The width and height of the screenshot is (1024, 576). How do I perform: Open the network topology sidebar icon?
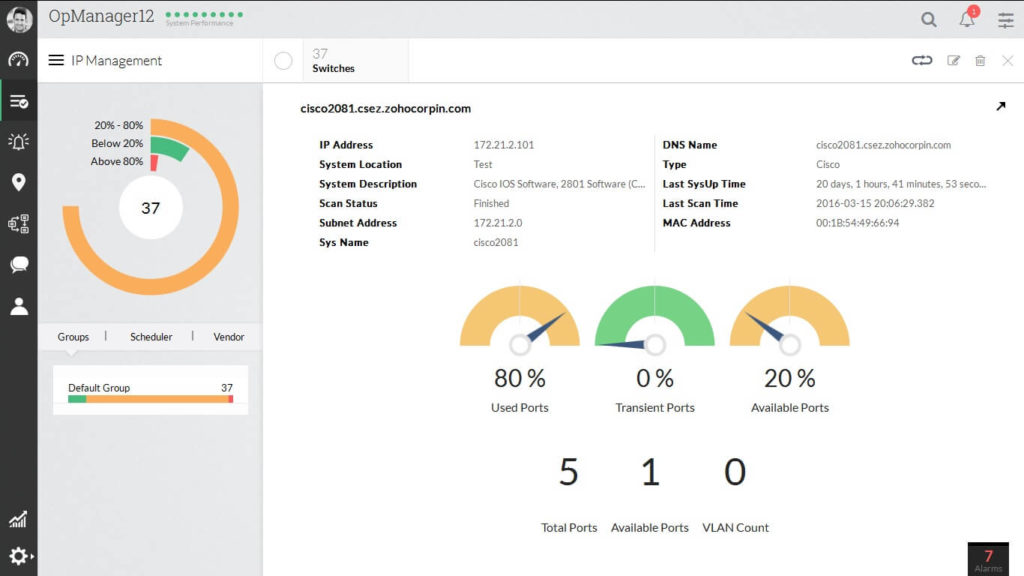18,223
